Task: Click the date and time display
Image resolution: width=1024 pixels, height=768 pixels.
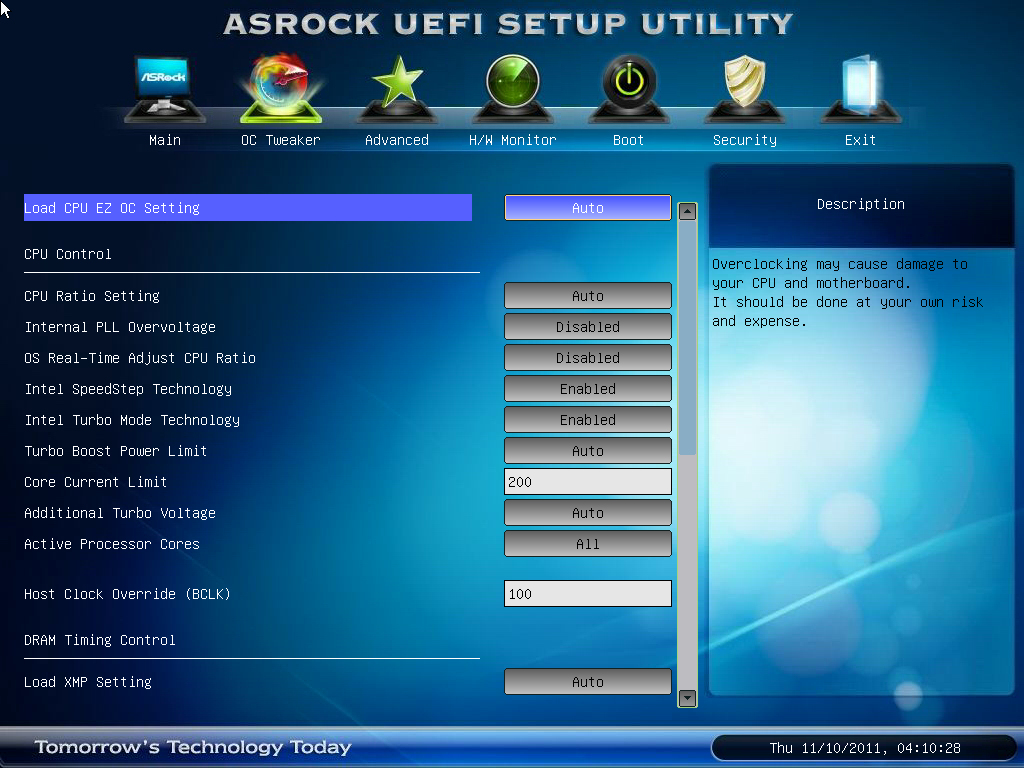Action: point(865,748)
